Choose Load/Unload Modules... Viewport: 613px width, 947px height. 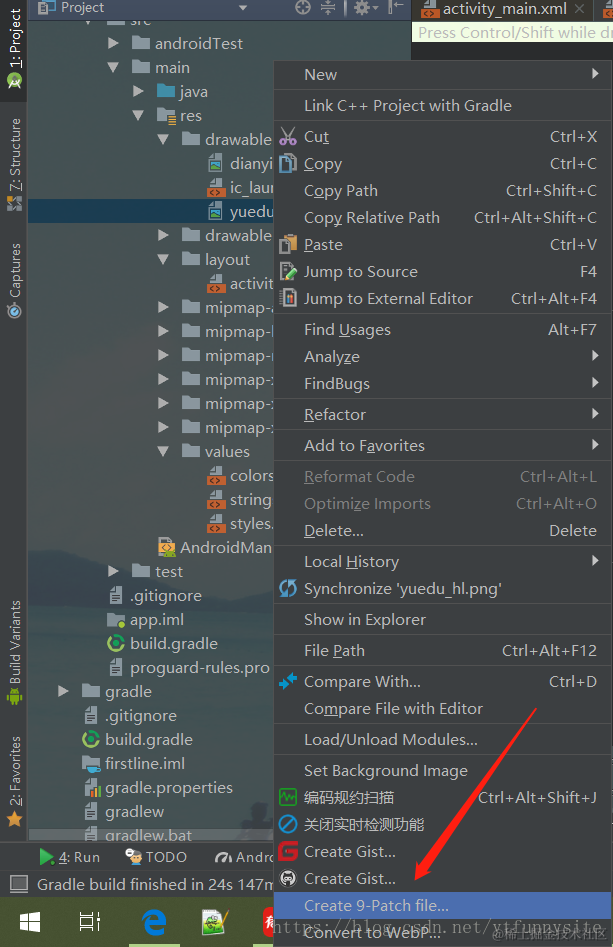tap(442, 740)
